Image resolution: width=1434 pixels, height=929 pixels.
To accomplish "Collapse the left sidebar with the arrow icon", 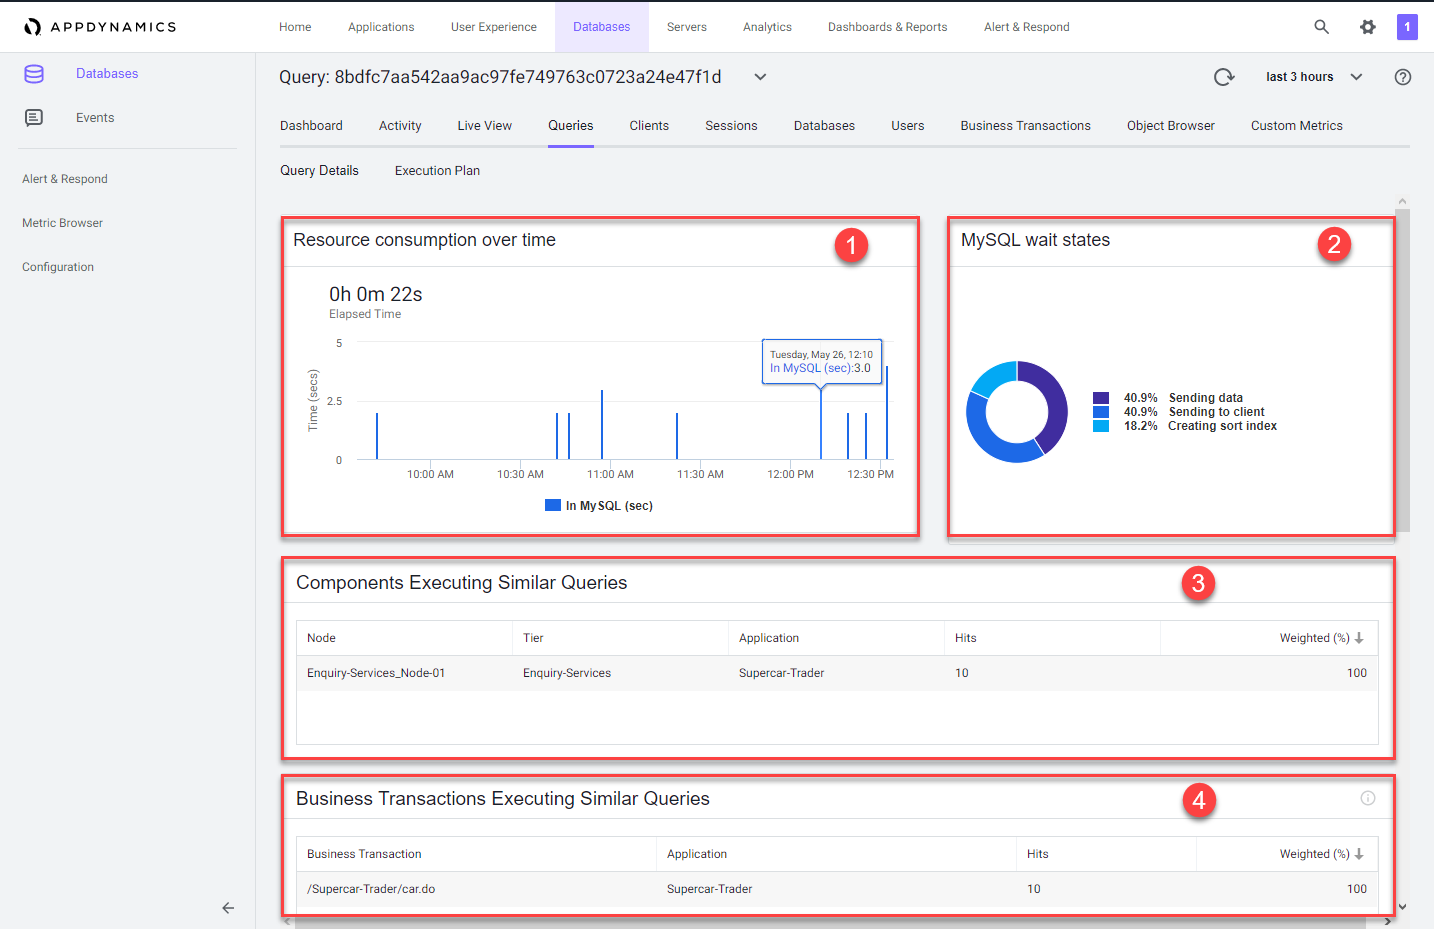I will [228, 908].
